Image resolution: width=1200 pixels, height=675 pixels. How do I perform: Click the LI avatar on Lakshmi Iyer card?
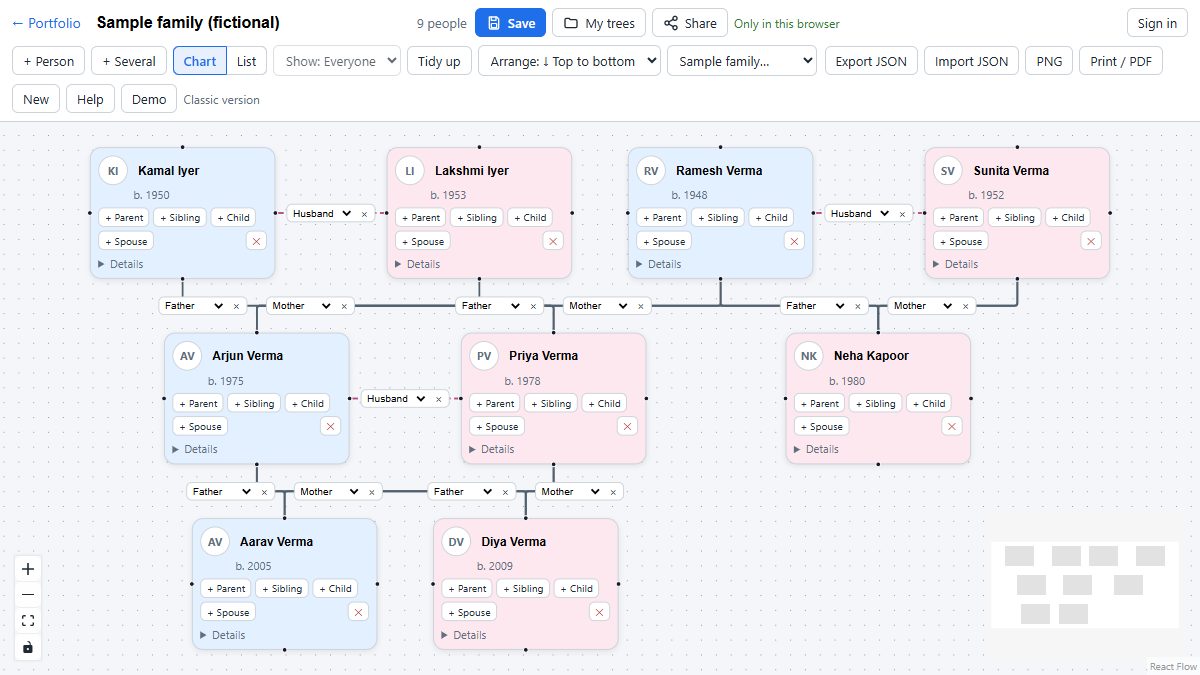click(x=409, y=171)
